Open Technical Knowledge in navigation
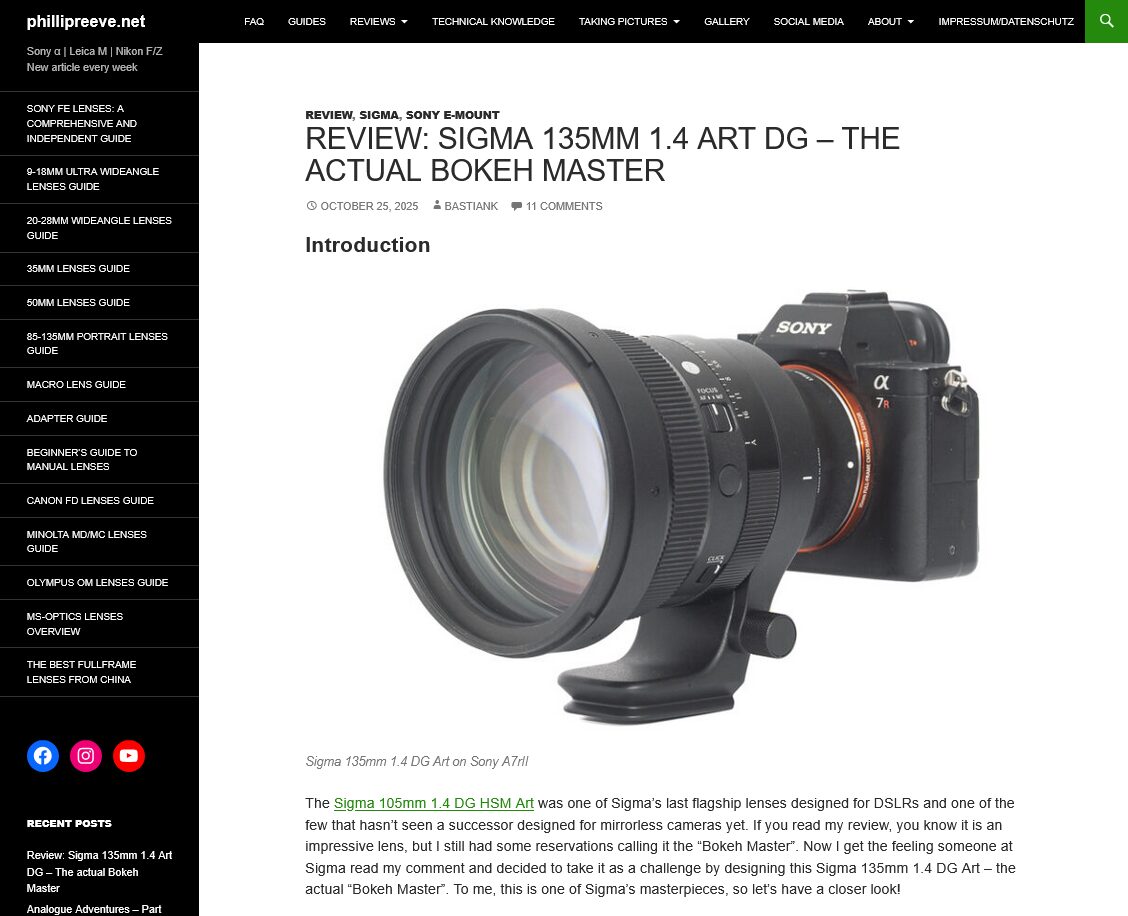Image resolution: width=1128 pixels, height=916 pixels. pos(493,21)
